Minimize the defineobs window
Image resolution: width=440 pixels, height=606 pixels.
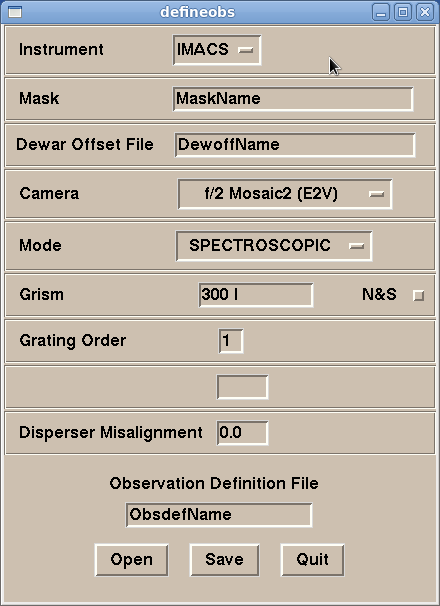(x=381, y=12)
